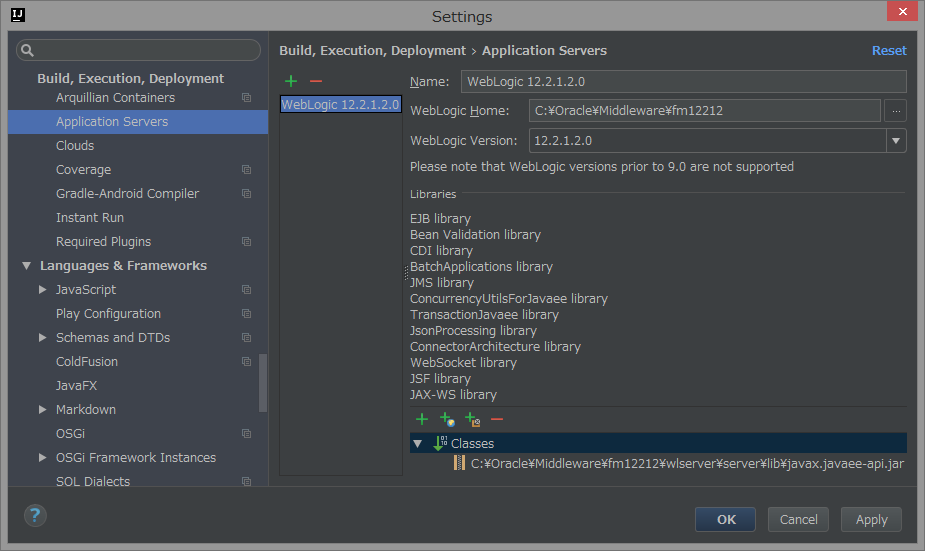Click the 'JSF library' entry
Screen dimensions: 925x551
click(441, 378)
